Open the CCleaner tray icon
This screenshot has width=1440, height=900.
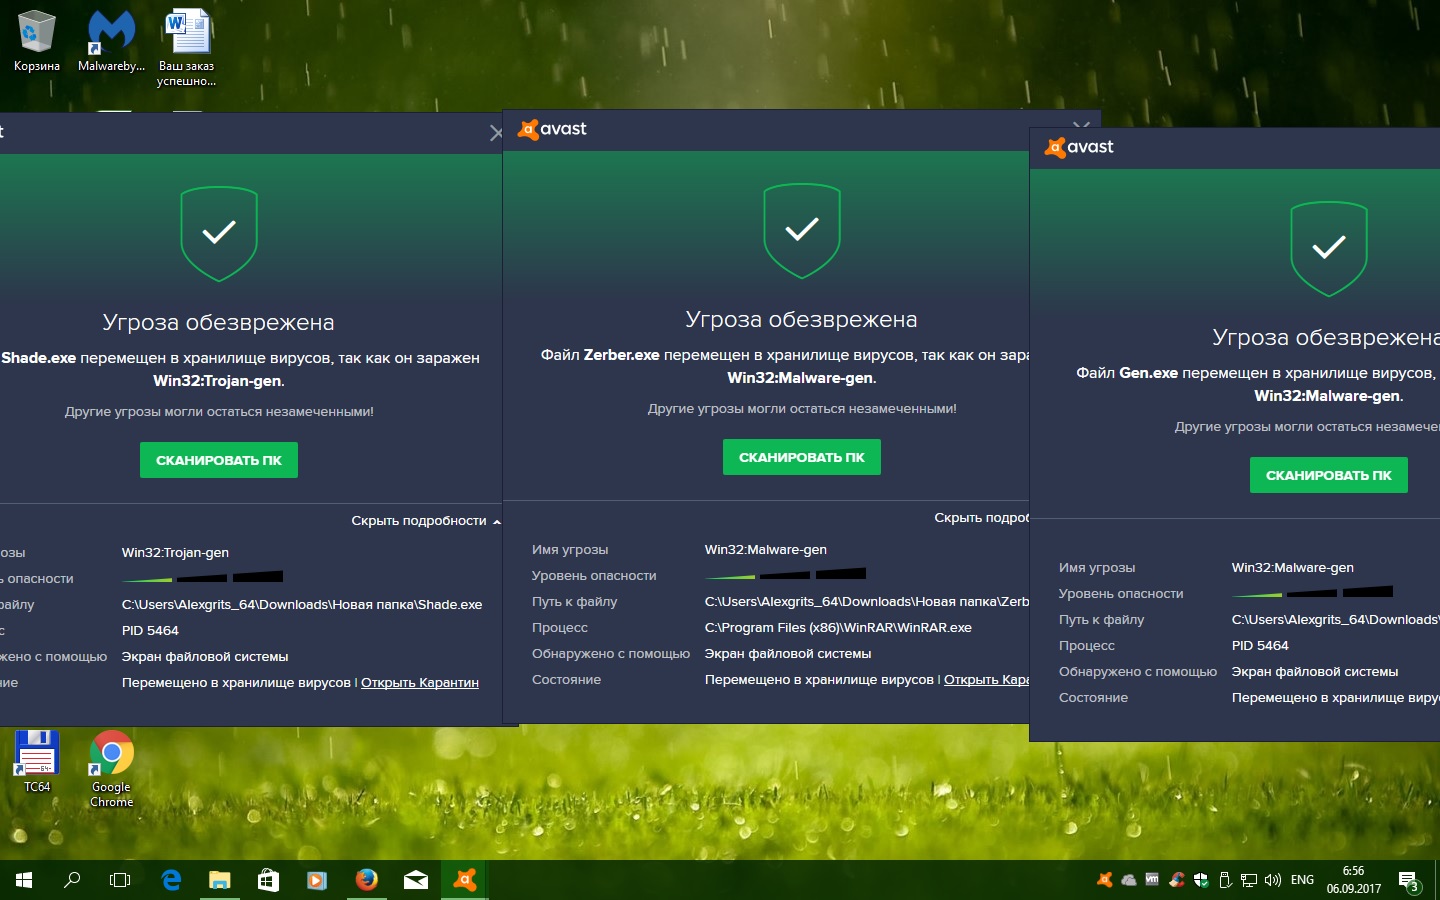pos(1177,880)
